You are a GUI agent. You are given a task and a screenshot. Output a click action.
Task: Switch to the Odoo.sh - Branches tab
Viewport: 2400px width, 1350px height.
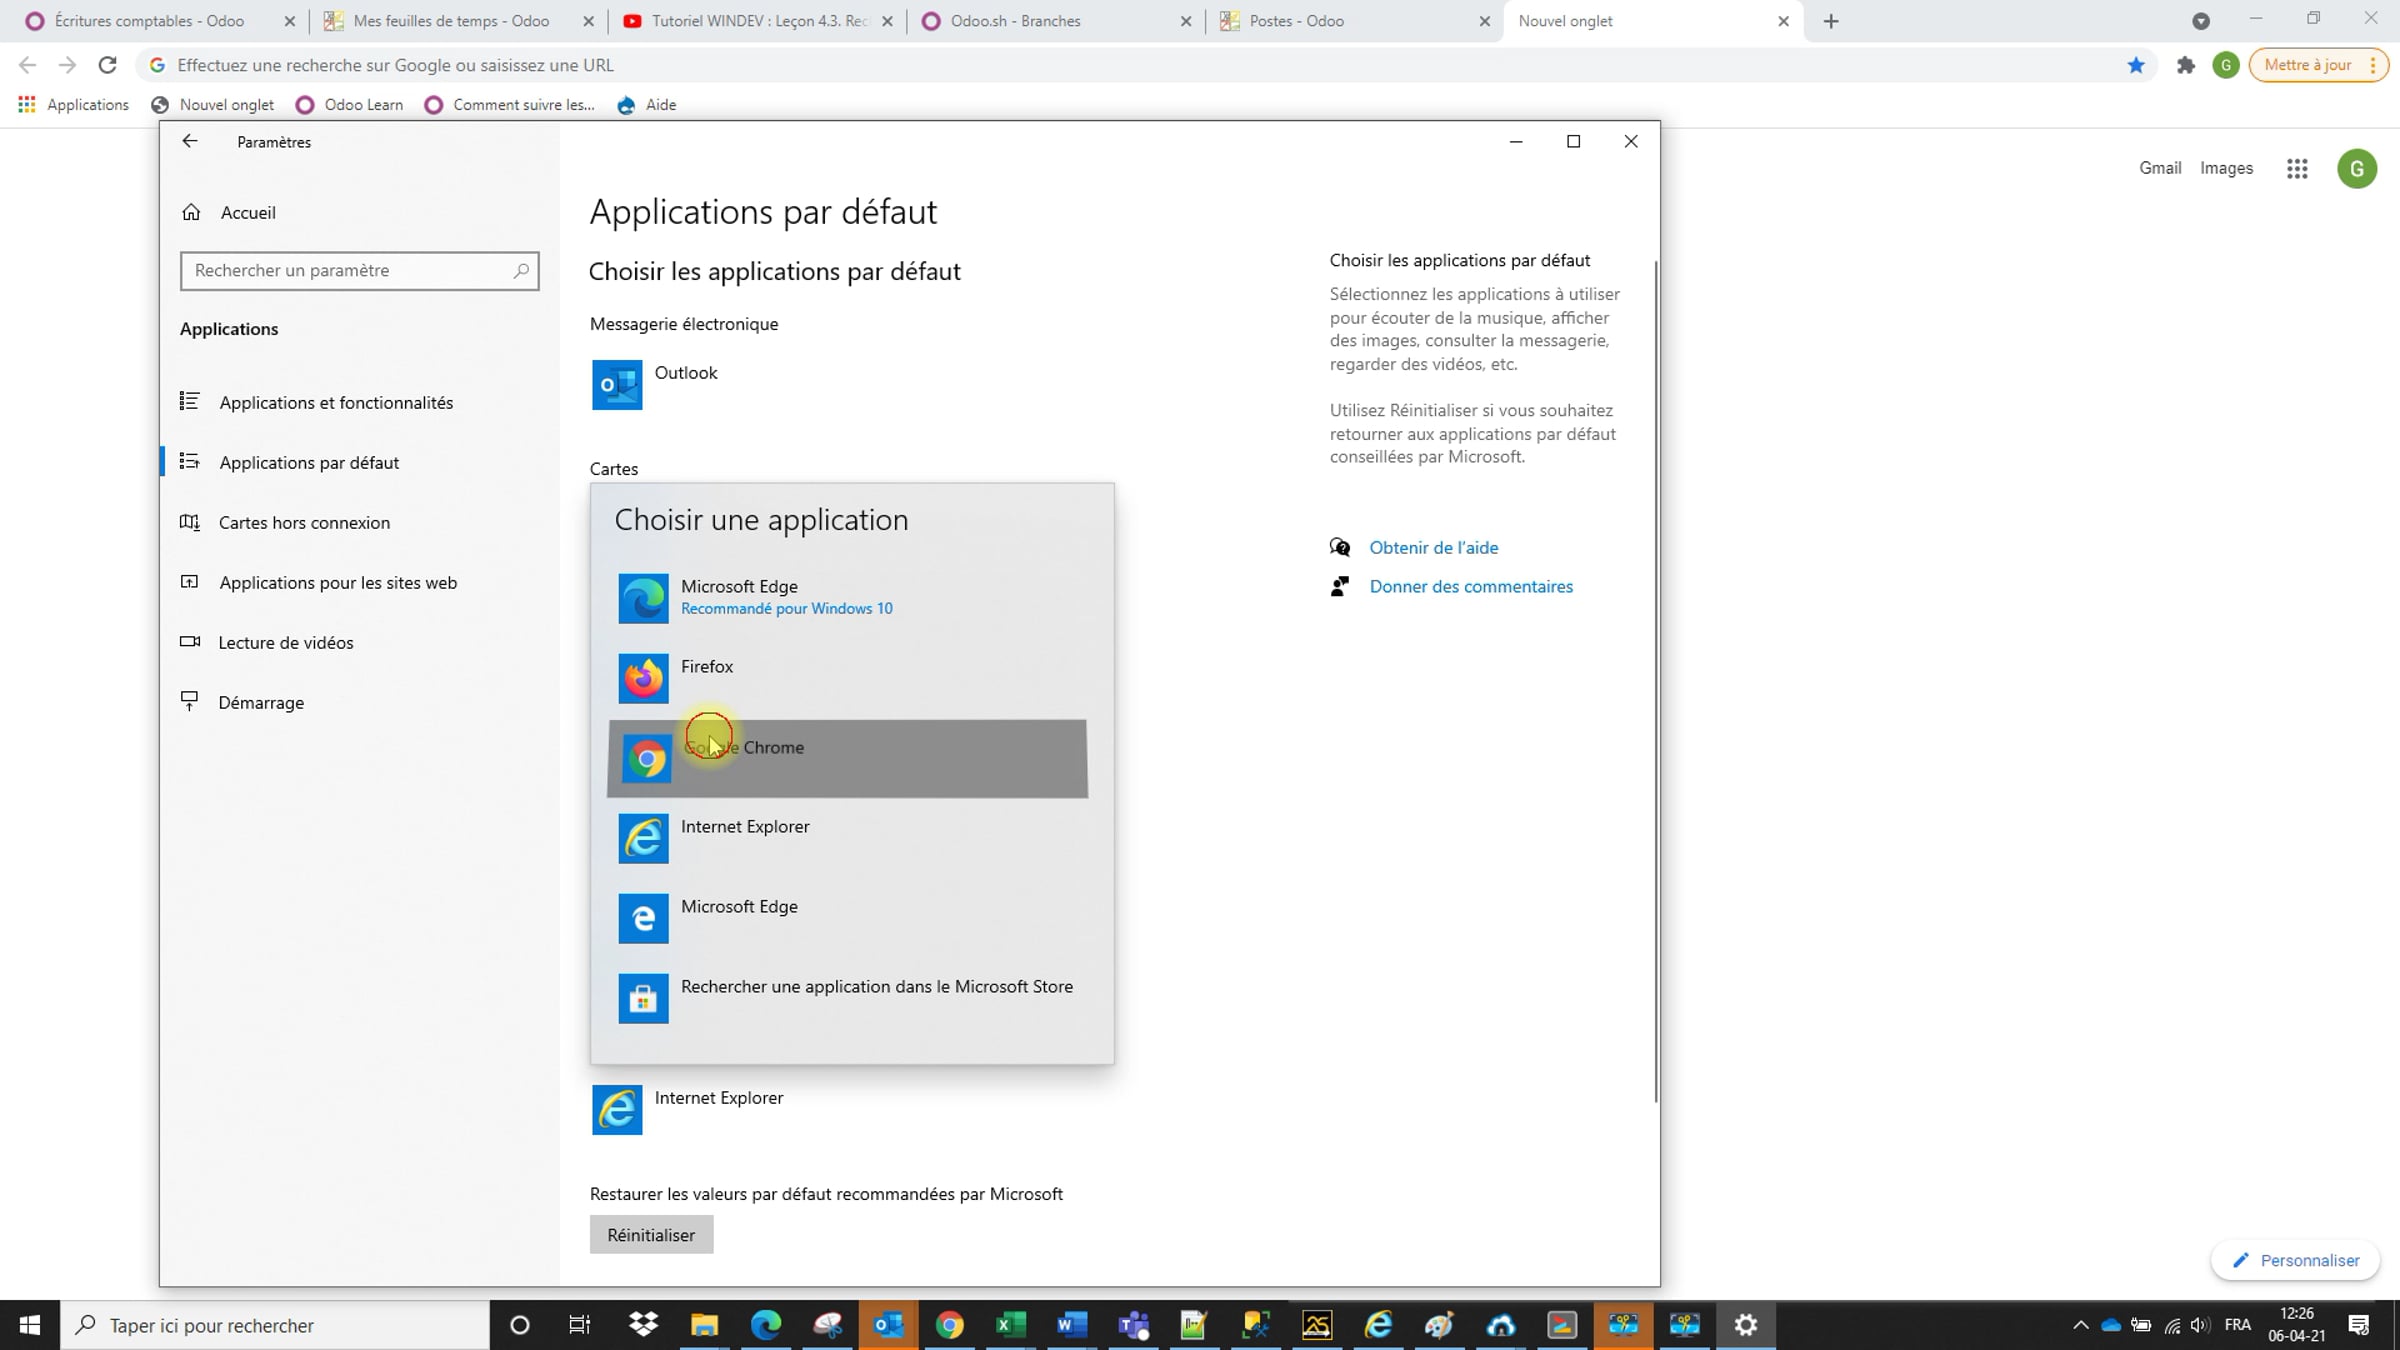[x=1055, y=21]
